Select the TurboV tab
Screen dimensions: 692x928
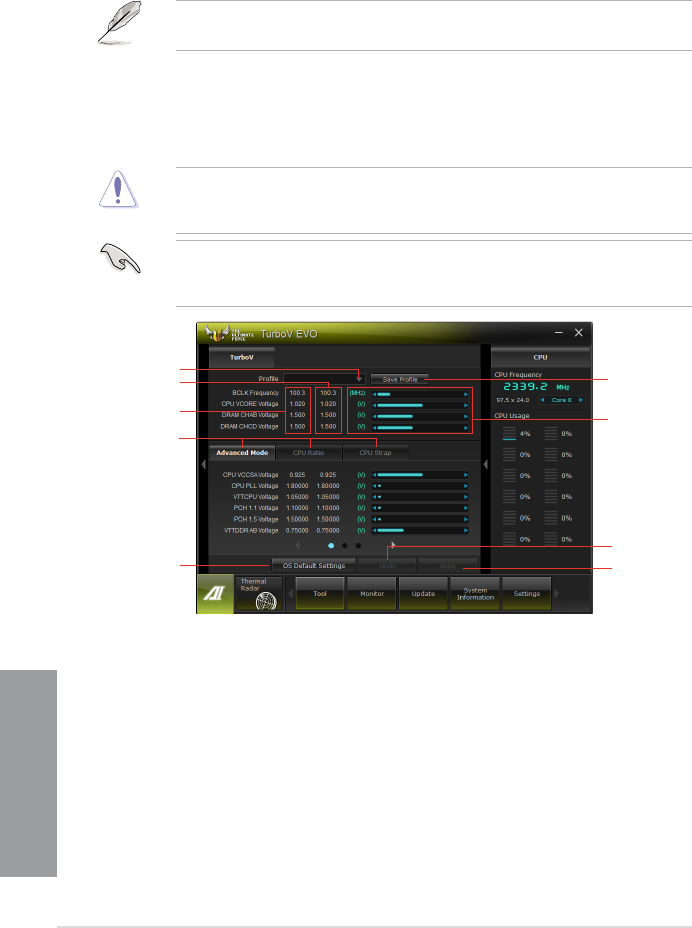click(x=242, y=357)
